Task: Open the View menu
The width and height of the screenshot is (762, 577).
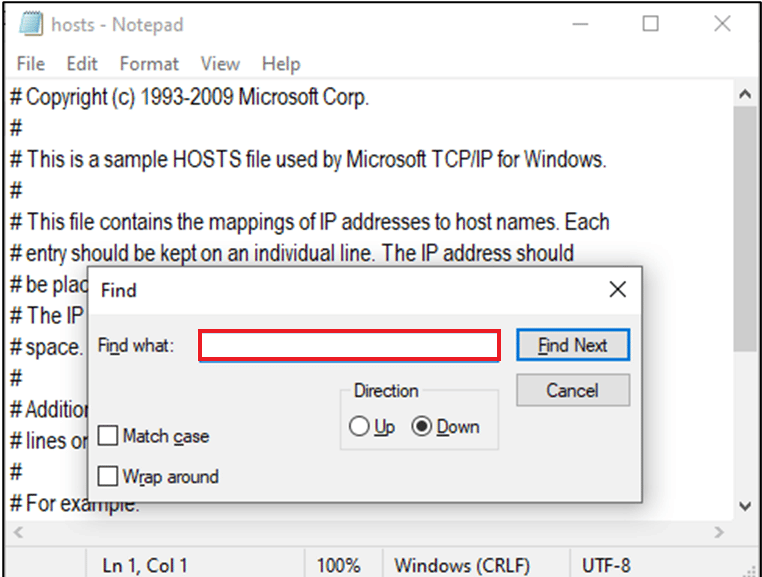Action: point(220,64)
